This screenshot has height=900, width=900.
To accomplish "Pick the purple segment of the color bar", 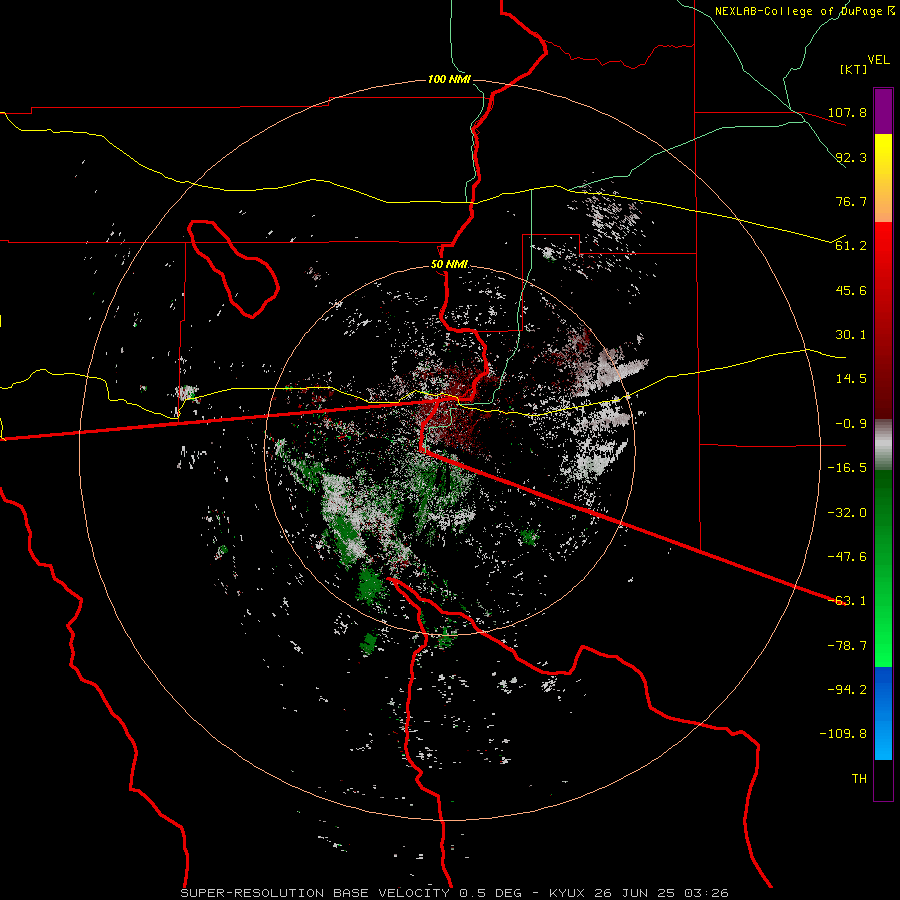I will point(883,111).
